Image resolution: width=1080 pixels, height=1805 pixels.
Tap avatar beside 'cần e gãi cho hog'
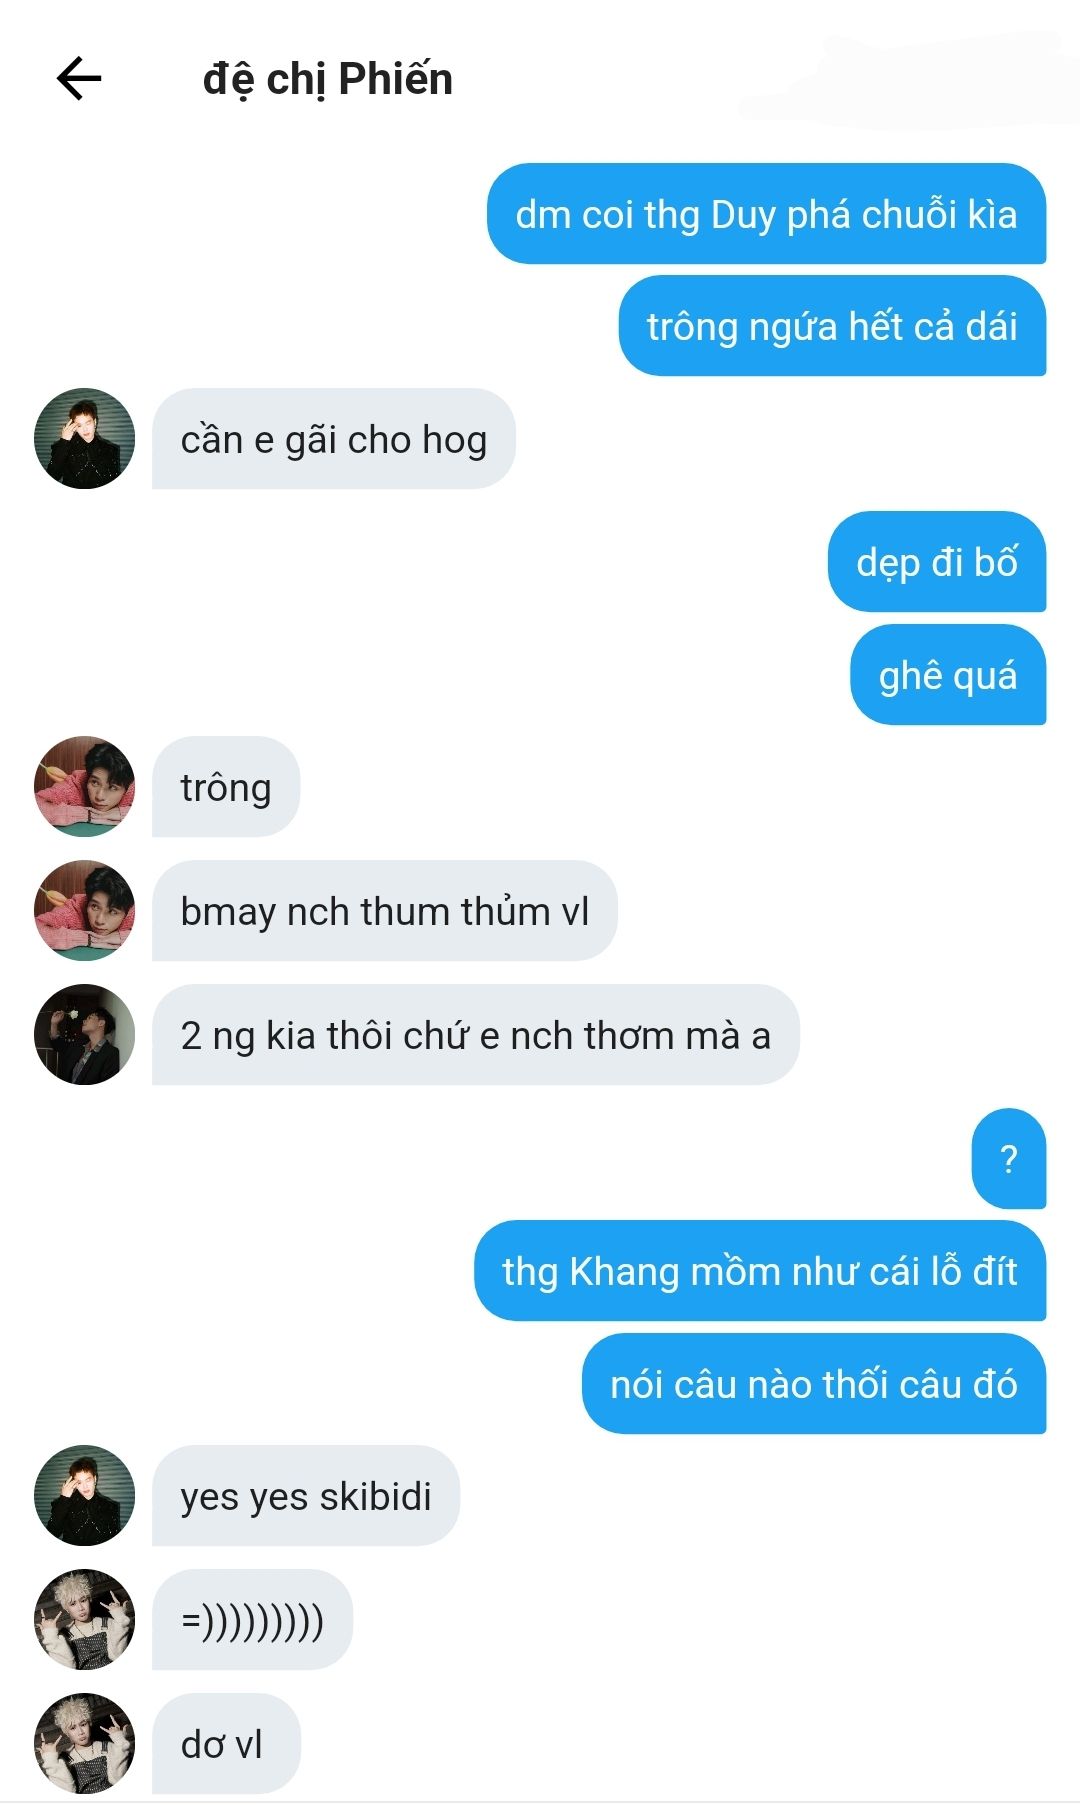pos(84,438)
